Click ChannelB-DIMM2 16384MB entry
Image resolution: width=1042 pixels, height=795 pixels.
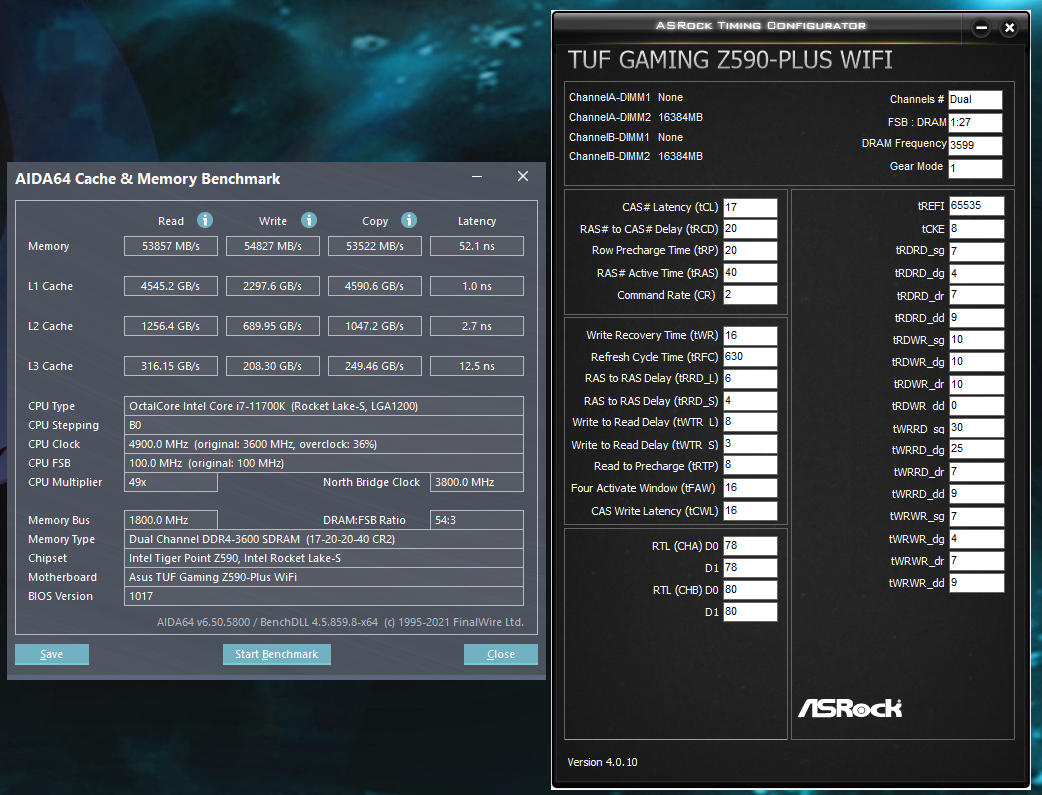[x=635, y=156]
